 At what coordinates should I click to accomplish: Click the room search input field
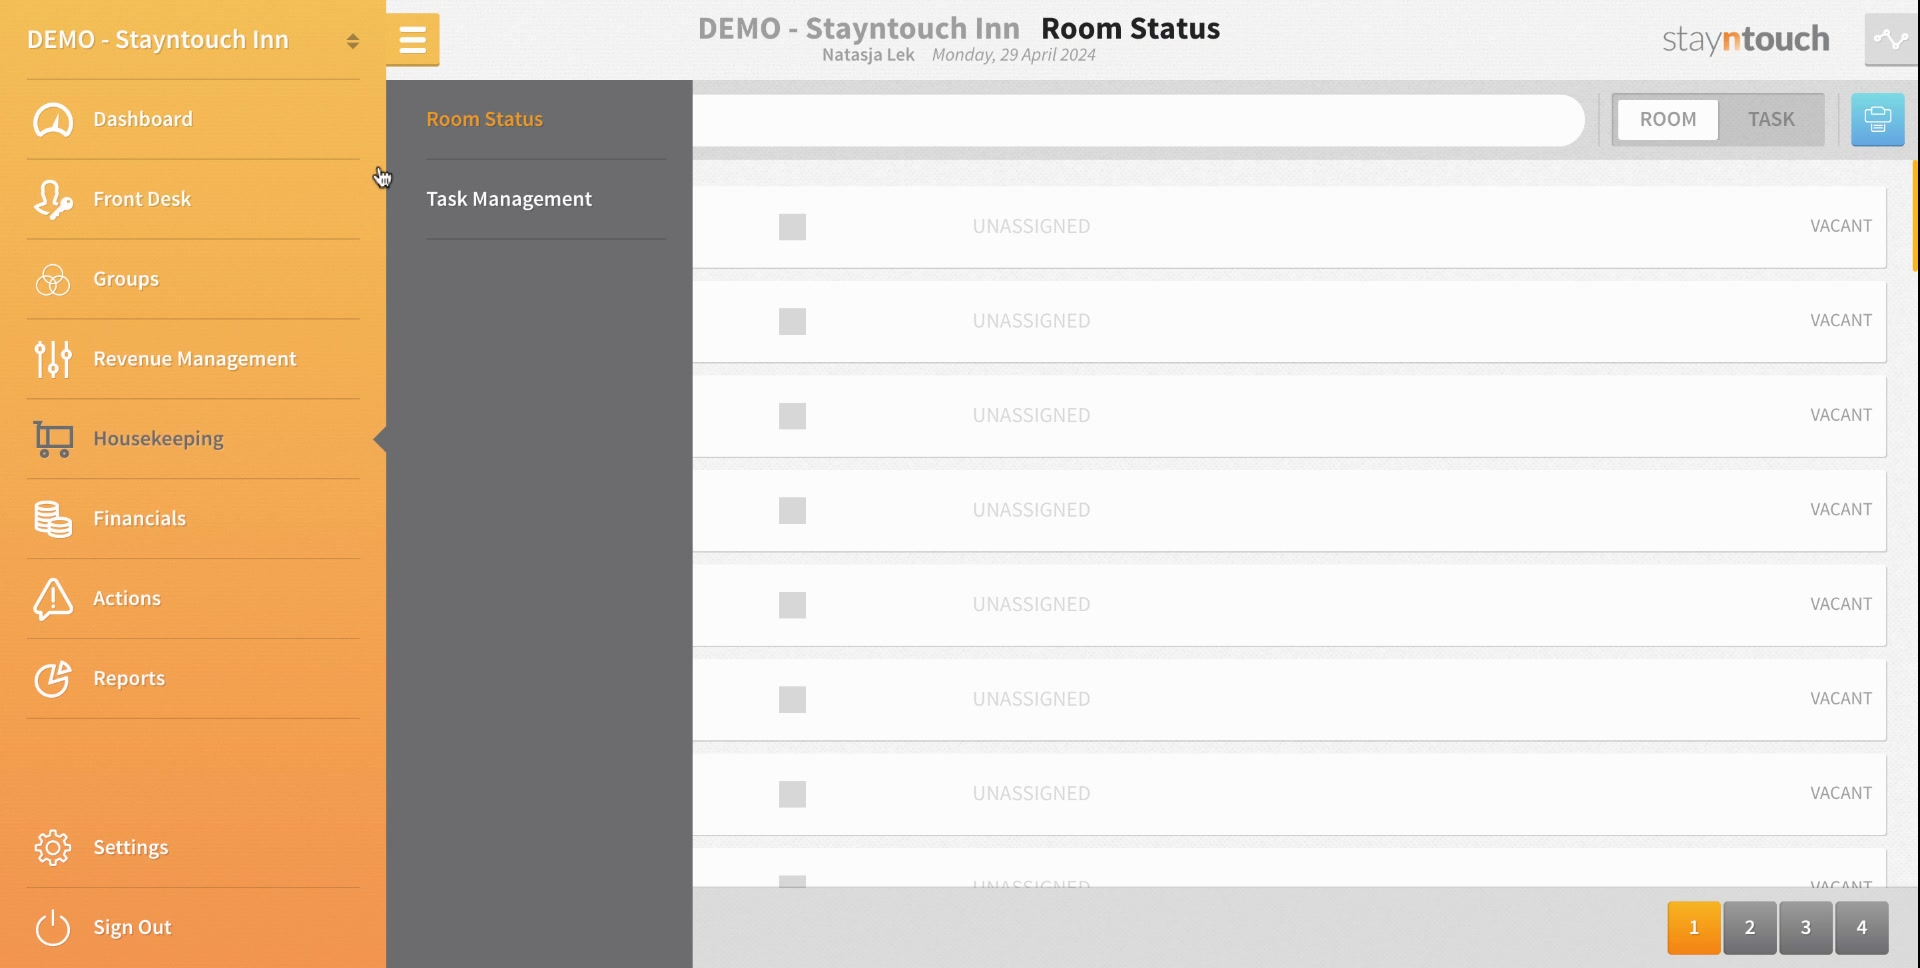coord(1138,120)
